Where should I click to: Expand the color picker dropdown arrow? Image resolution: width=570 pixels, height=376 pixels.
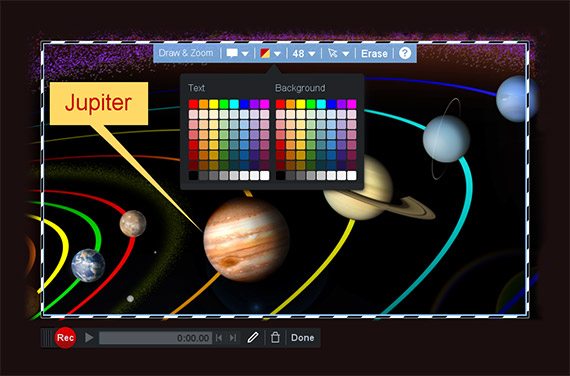pyautogui.click(x=277, y=54)
